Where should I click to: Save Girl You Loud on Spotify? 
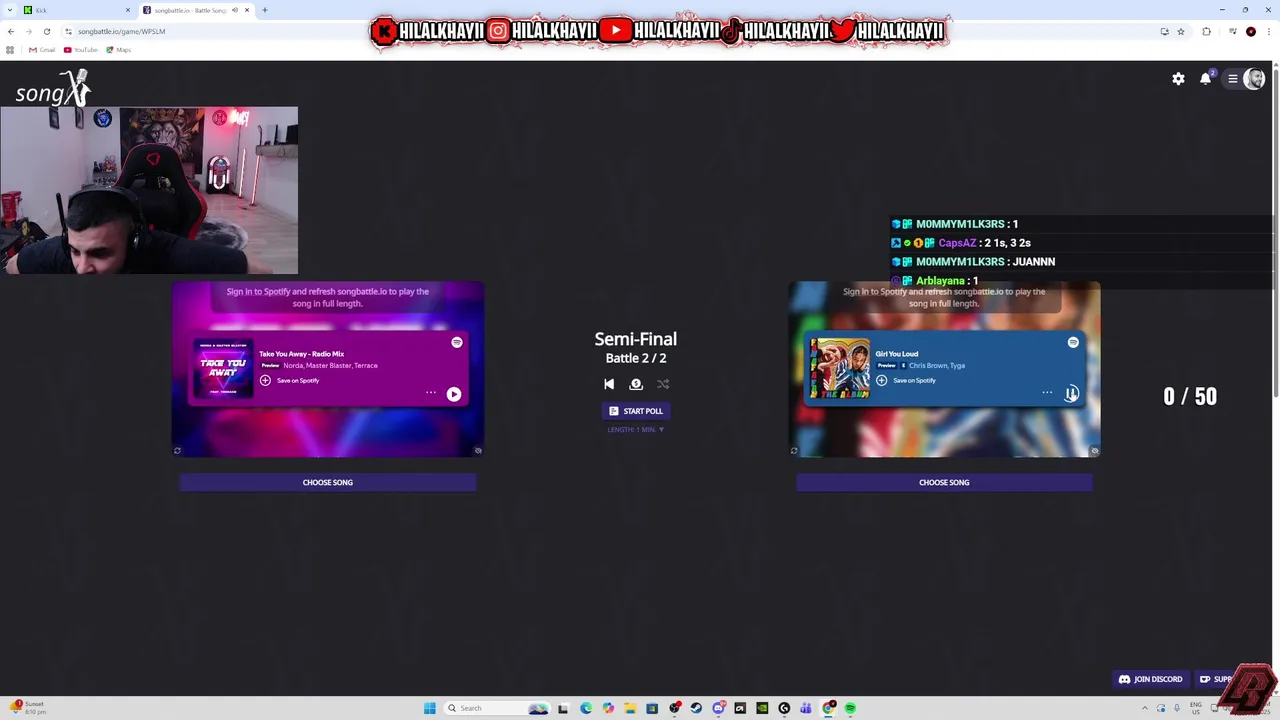click(906, 380)
